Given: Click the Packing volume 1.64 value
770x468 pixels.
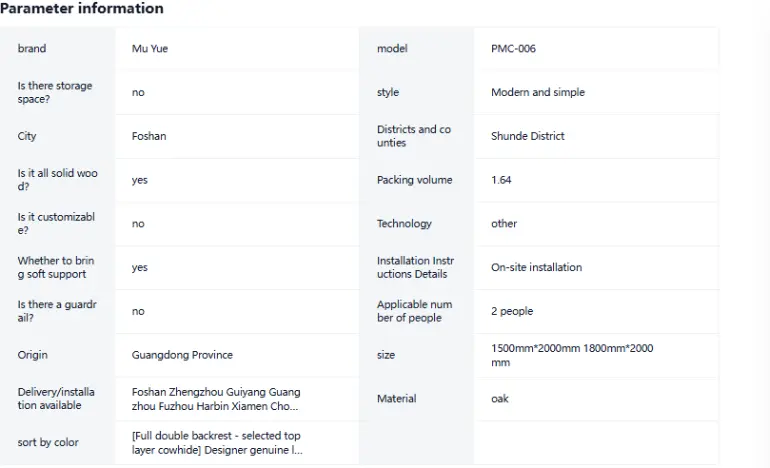Looking at the screenshot, I should click(x=501, y=180).
